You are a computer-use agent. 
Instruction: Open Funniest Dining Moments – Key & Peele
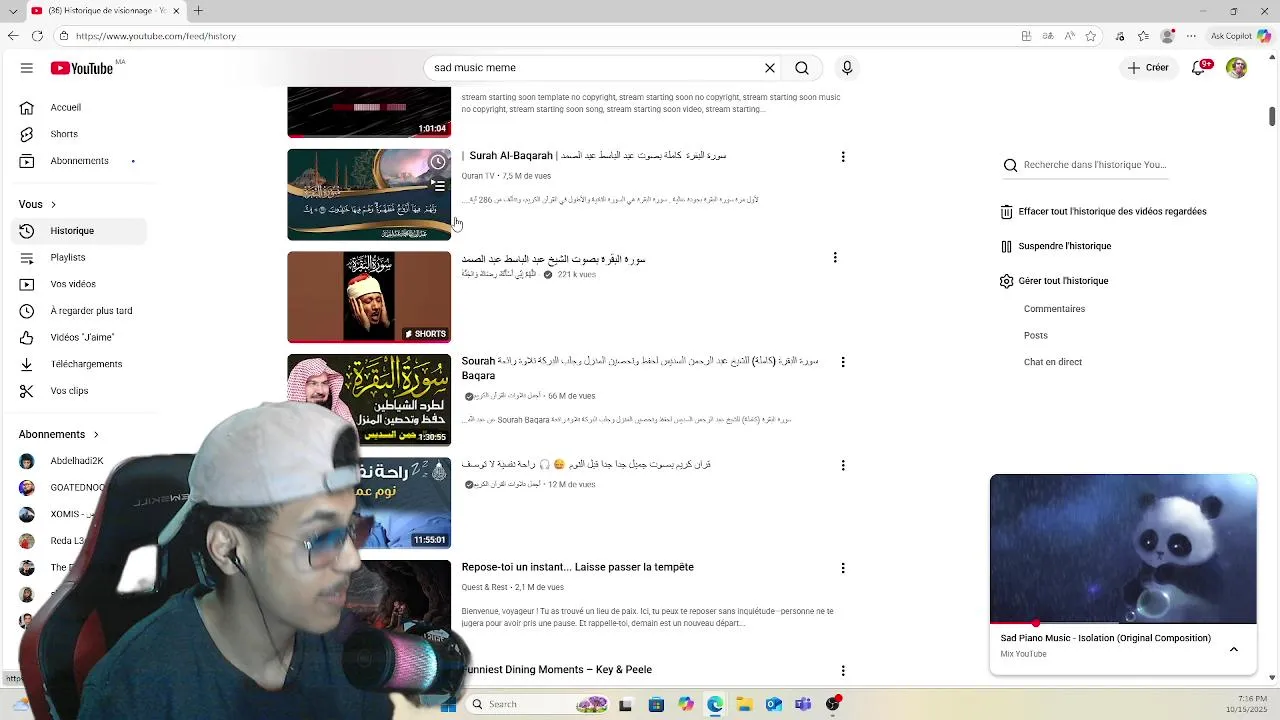557,670
